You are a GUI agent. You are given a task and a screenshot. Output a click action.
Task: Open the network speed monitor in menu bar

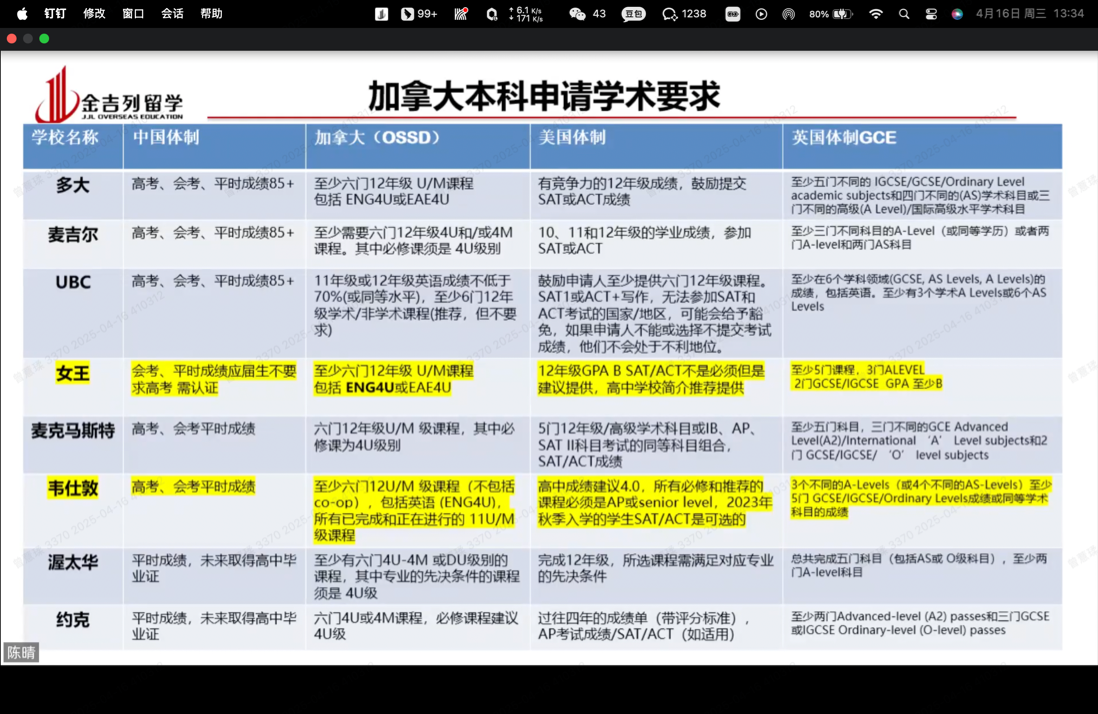pyautogui.click(x=526, y=14)
